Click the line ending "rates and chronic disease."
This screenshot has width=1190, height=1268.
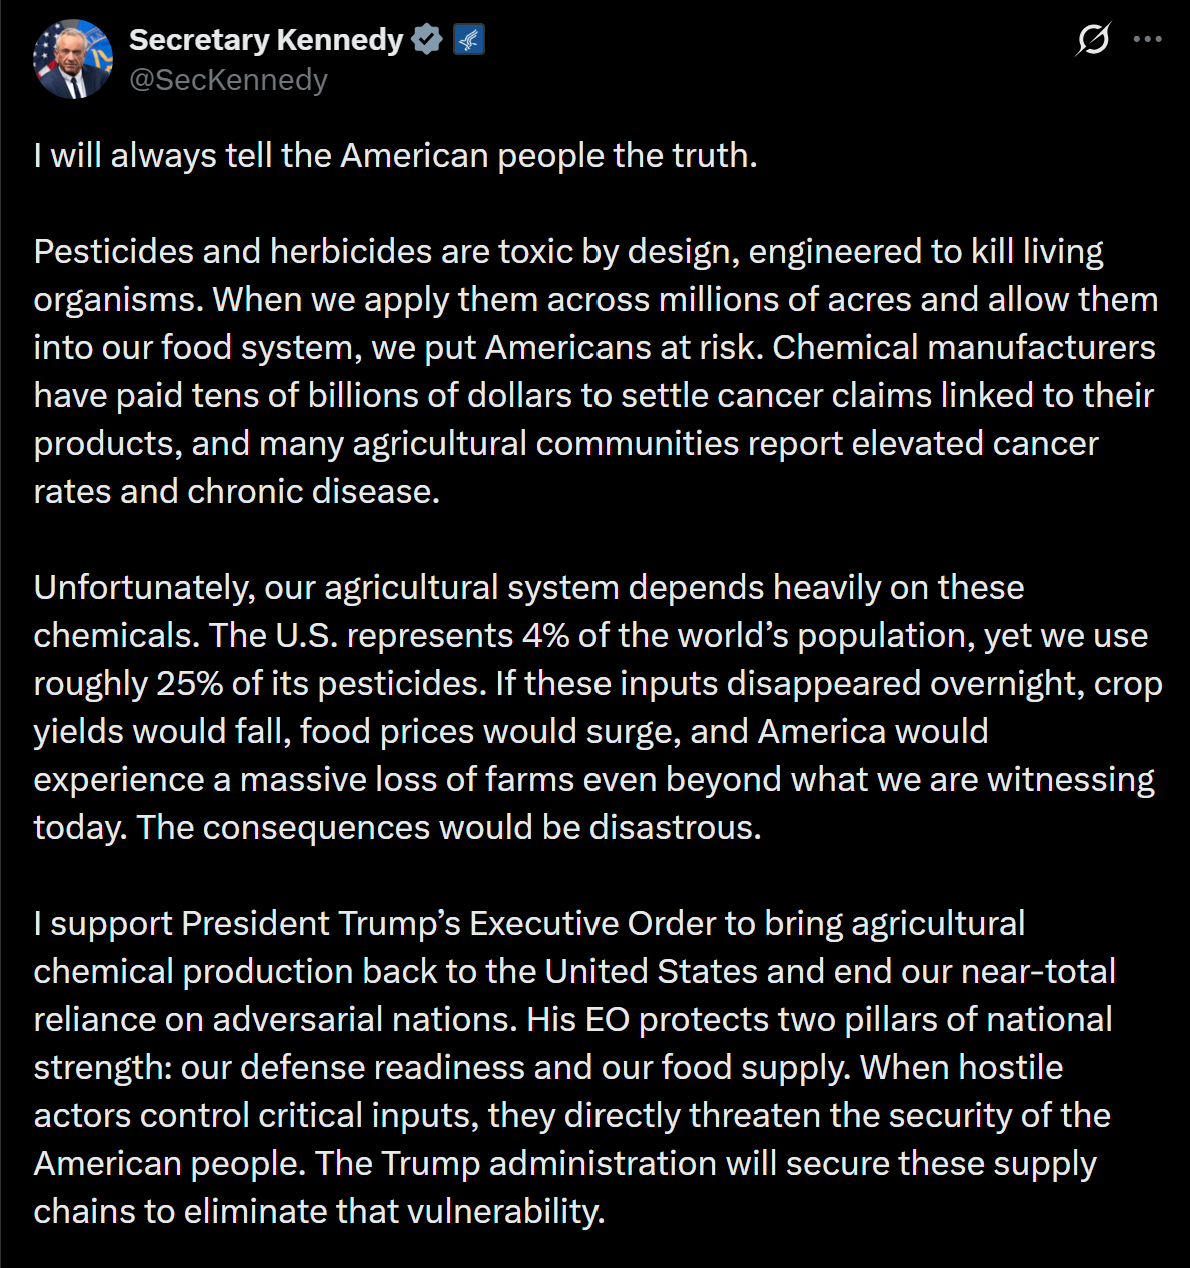[237, 492]
